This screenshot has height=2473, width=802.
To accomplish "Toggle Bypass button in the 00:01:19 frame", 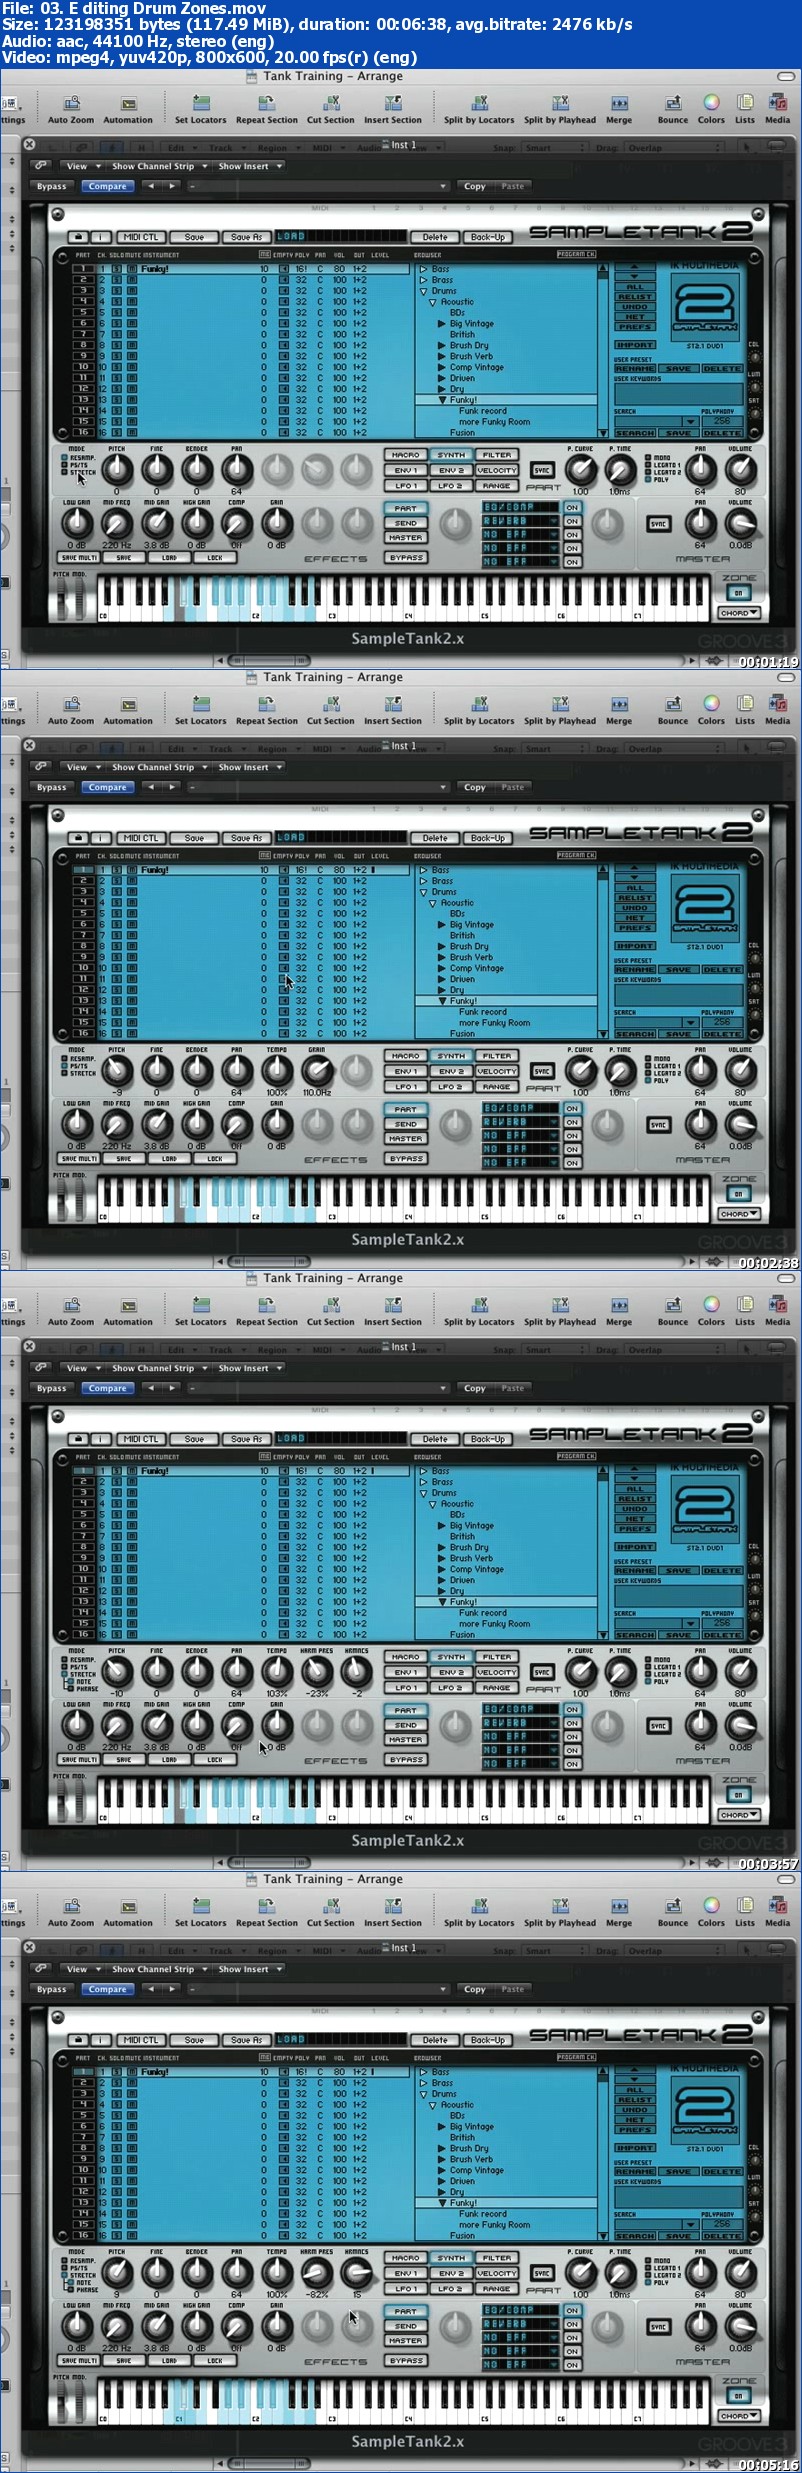I will (52, 186).
